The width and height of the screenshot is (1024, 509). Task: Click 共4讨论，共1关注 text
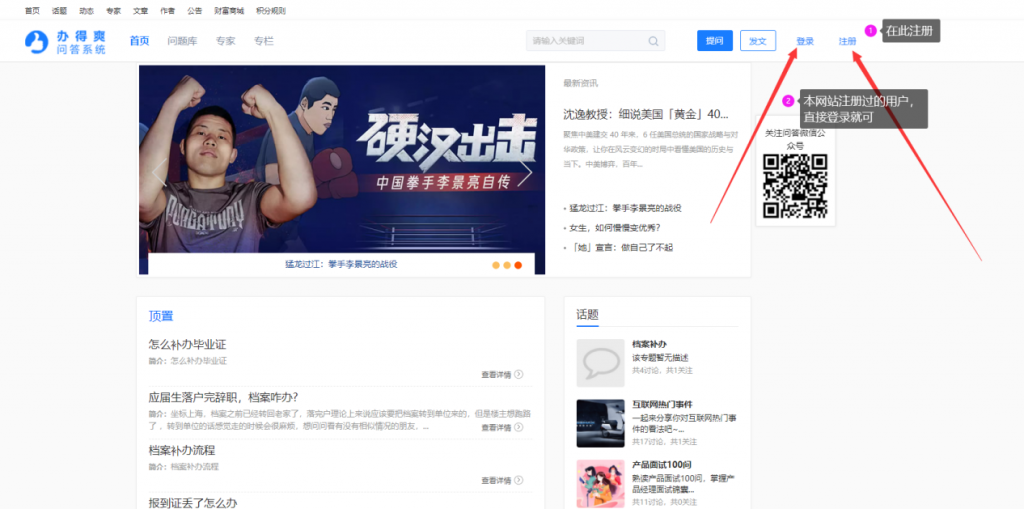tap(662, 370)
